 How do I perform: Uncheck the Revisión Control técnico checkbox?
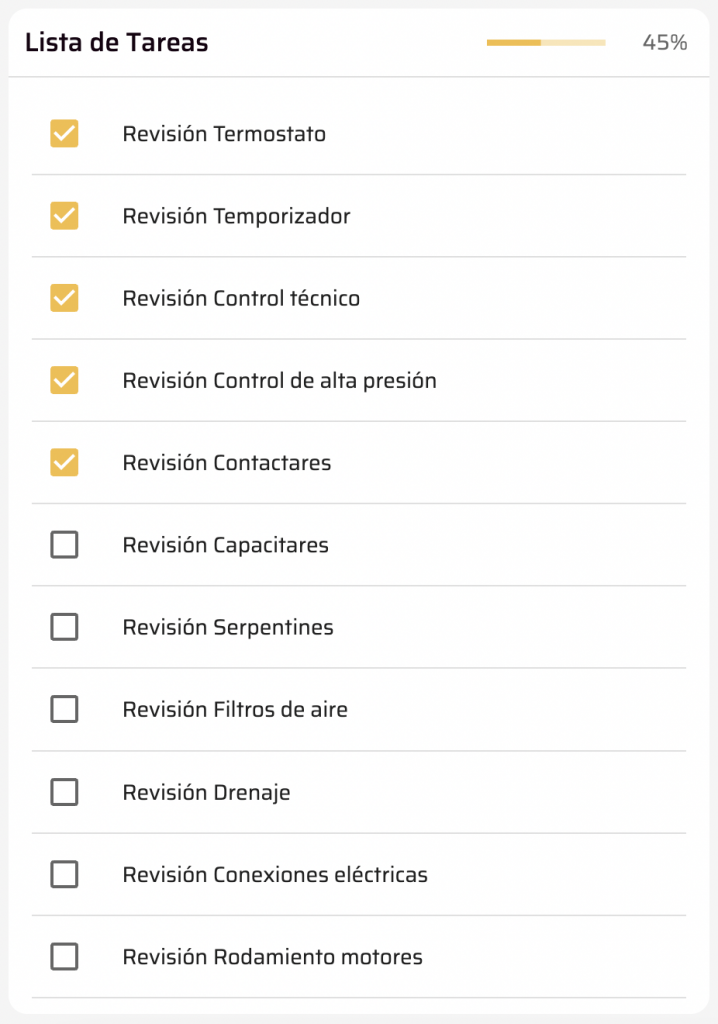coord(64,298)
